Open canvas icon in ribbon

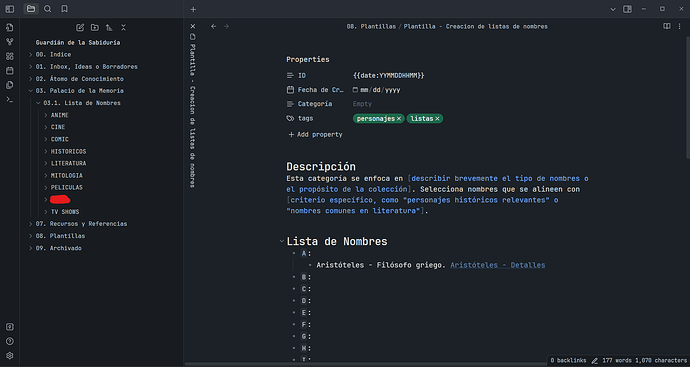[10, 56]
